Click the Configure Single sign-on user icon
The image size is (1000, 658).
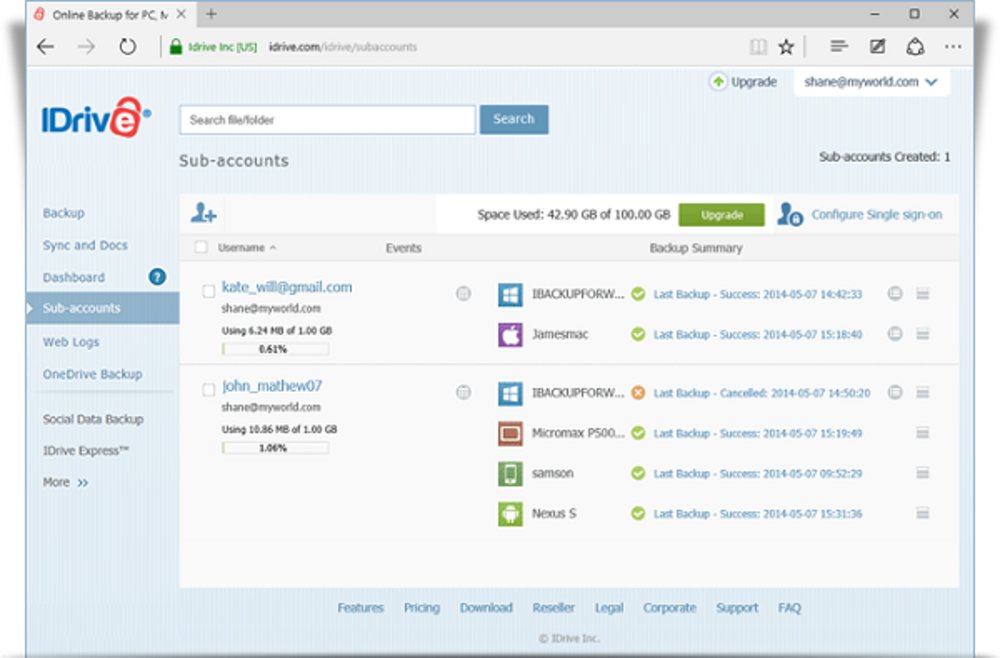[x=790, y=214]
